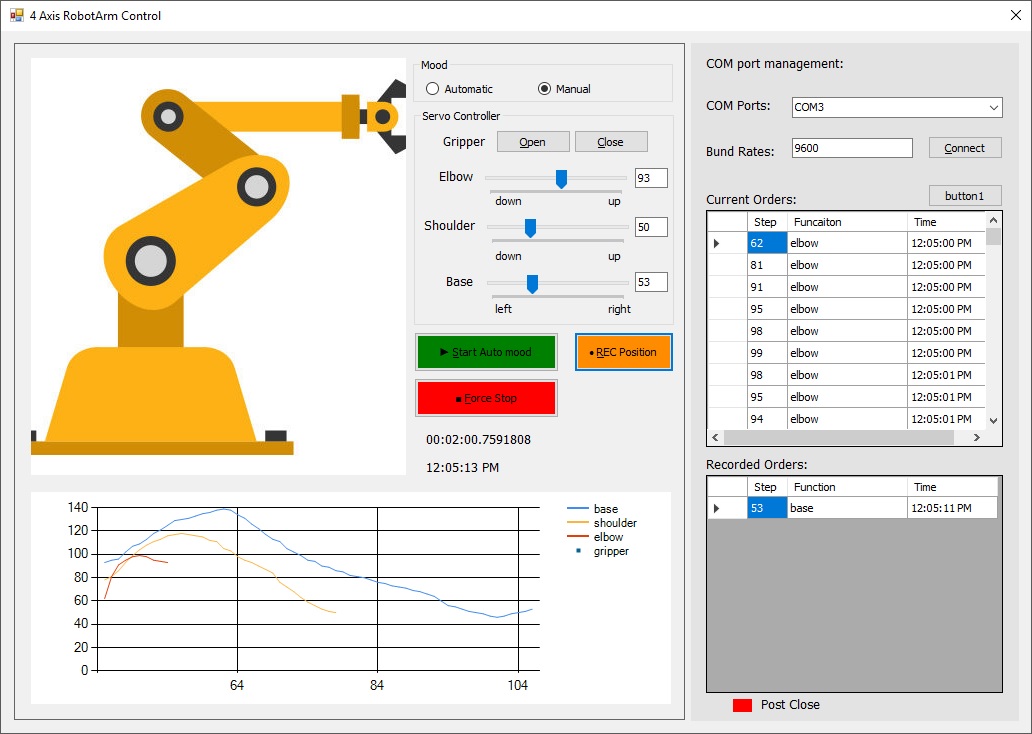Click the red Post Close indicator

(743, 705)
